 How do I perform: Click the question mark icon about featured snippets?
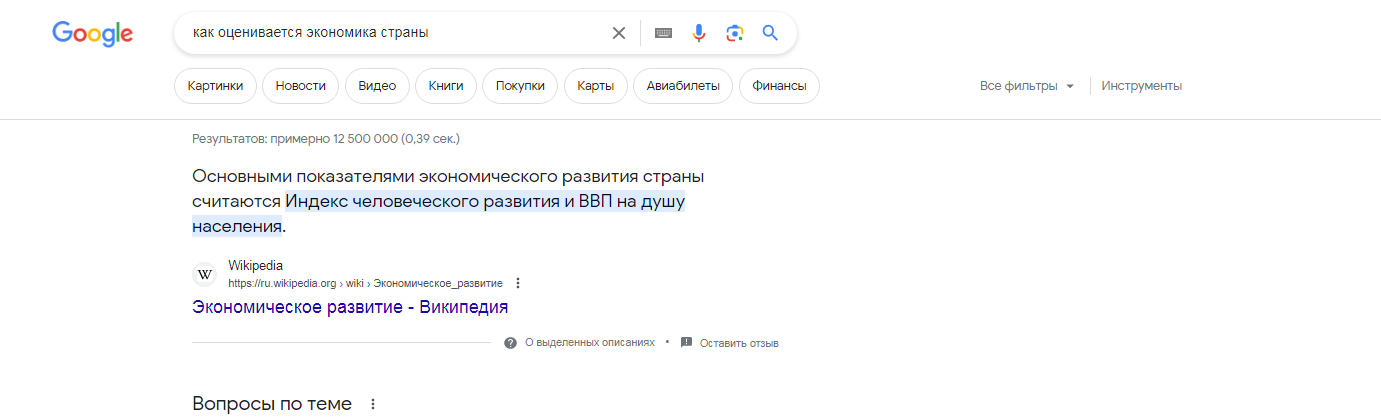(511, 342)
